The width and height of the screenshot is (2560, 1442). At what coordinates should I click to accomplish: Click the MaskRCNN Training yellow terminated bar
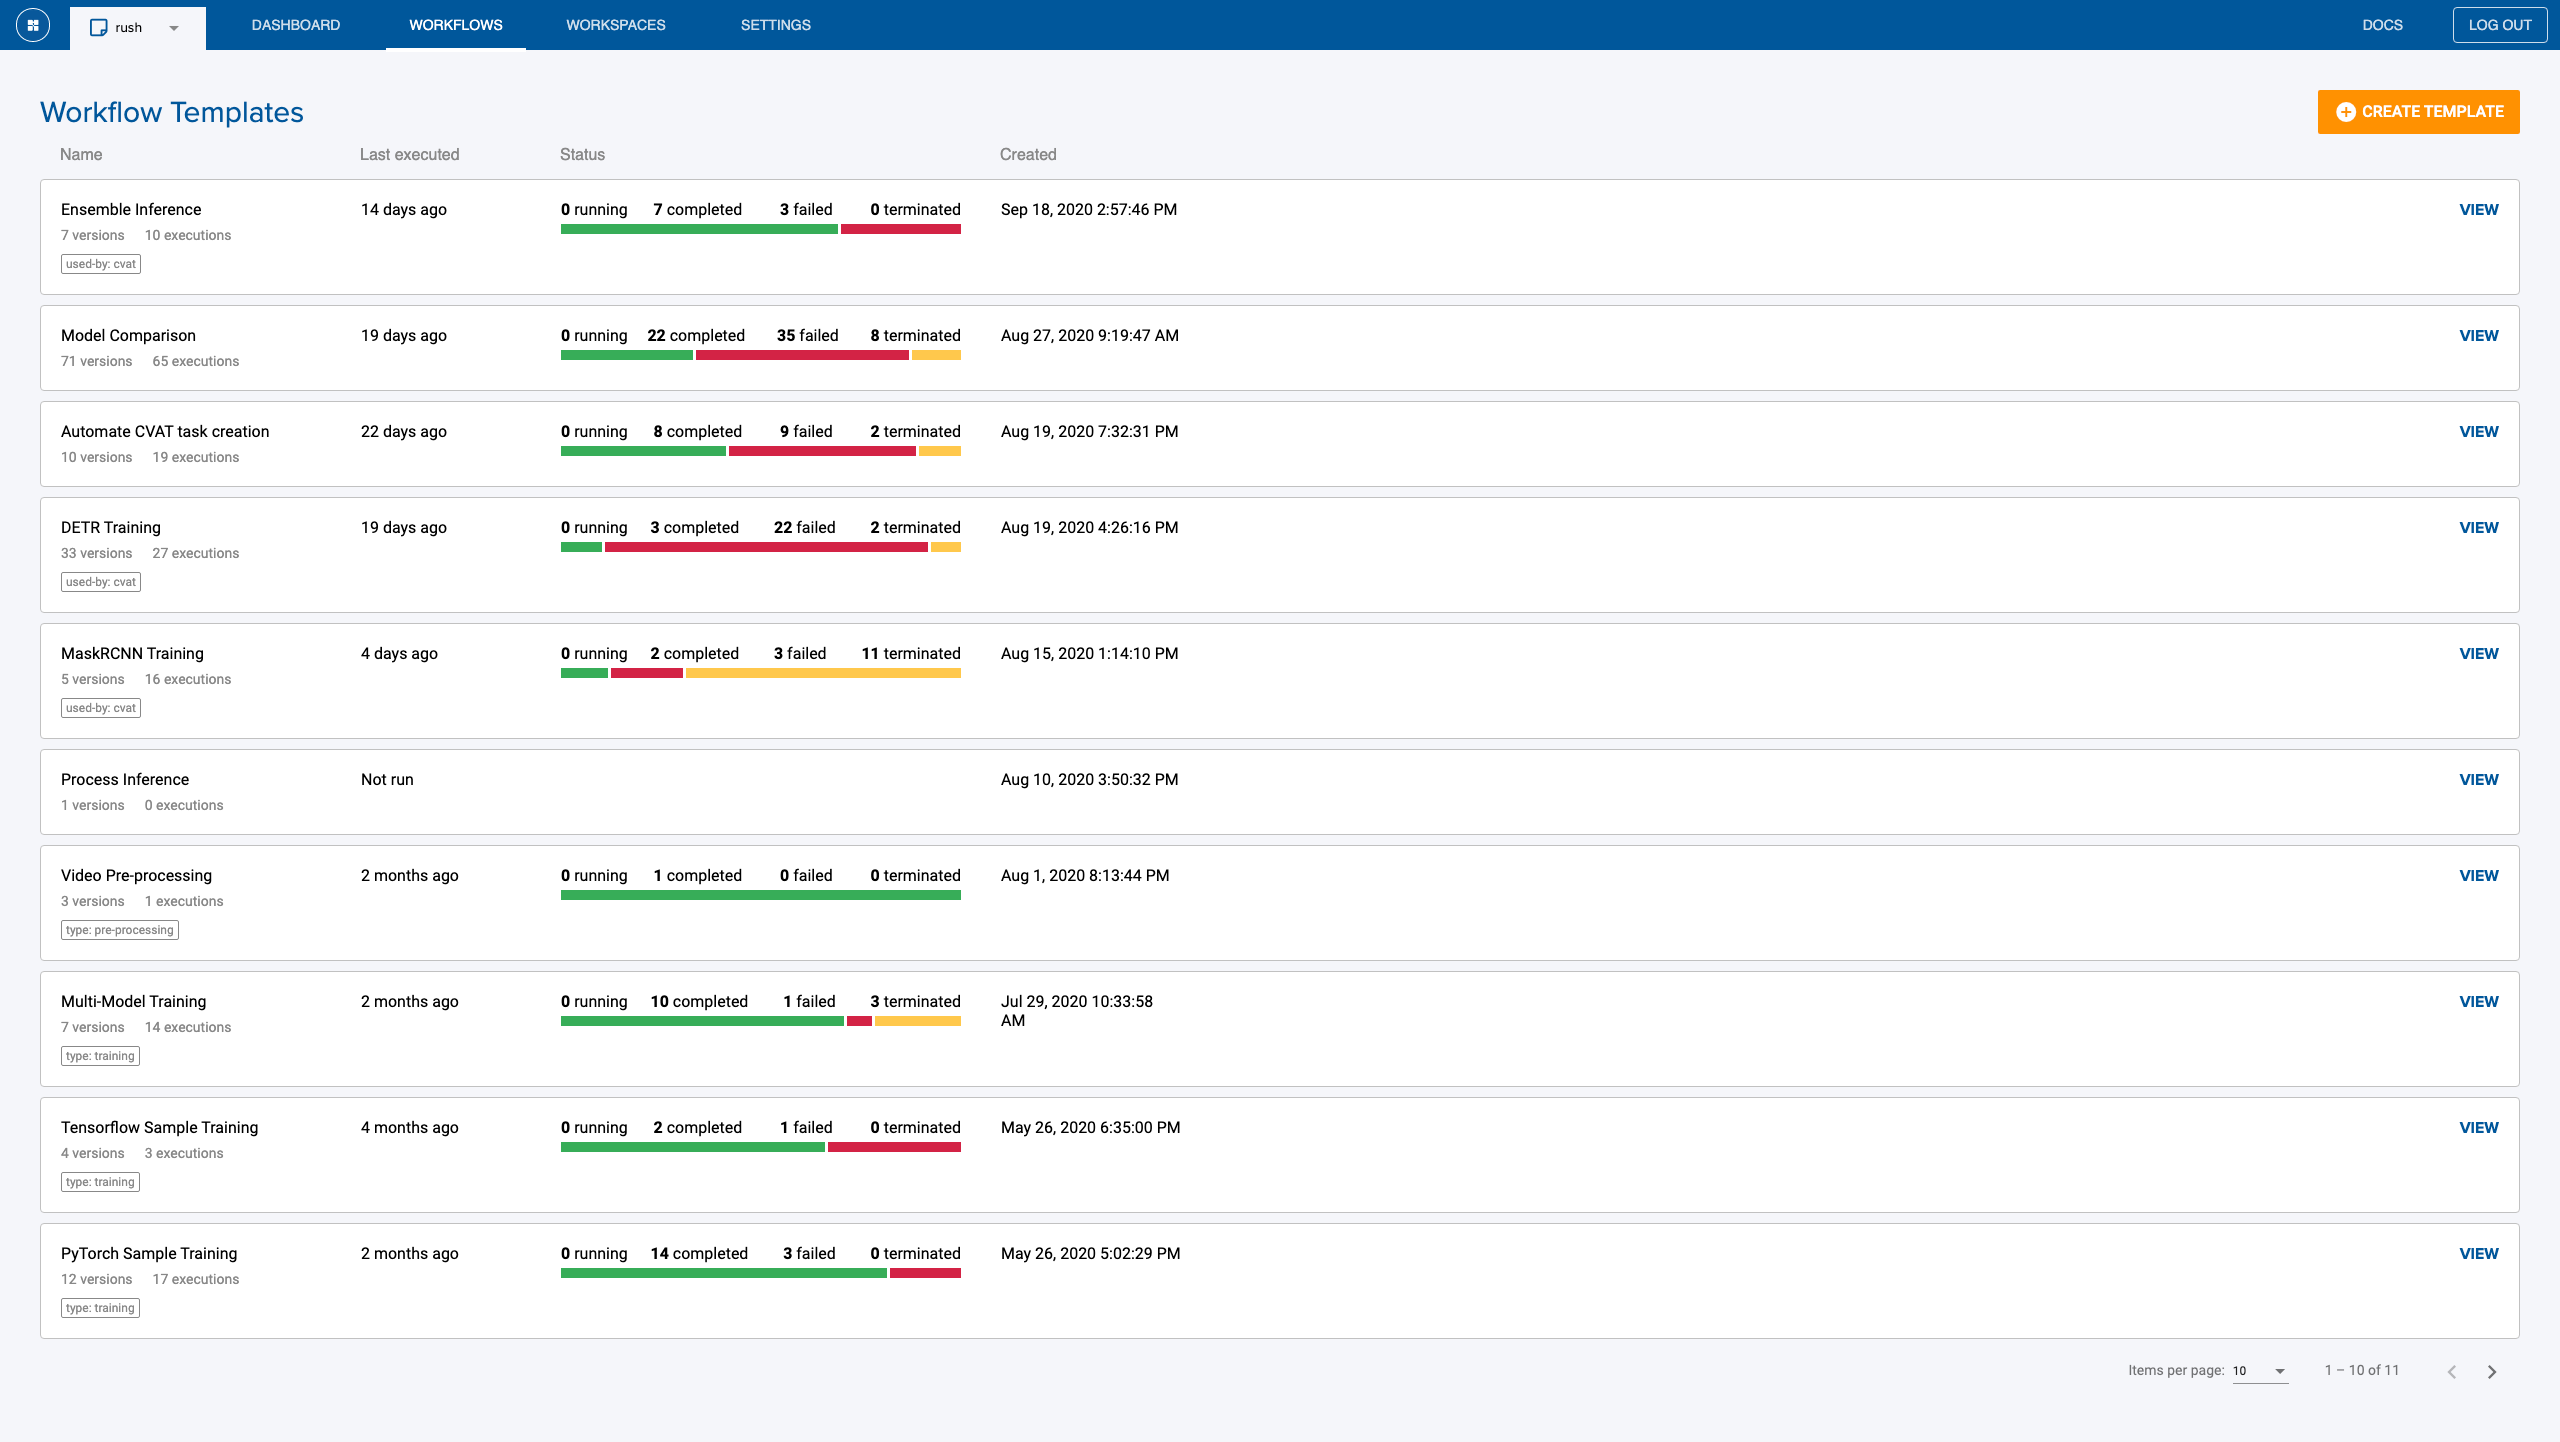(x=823, y=673)
